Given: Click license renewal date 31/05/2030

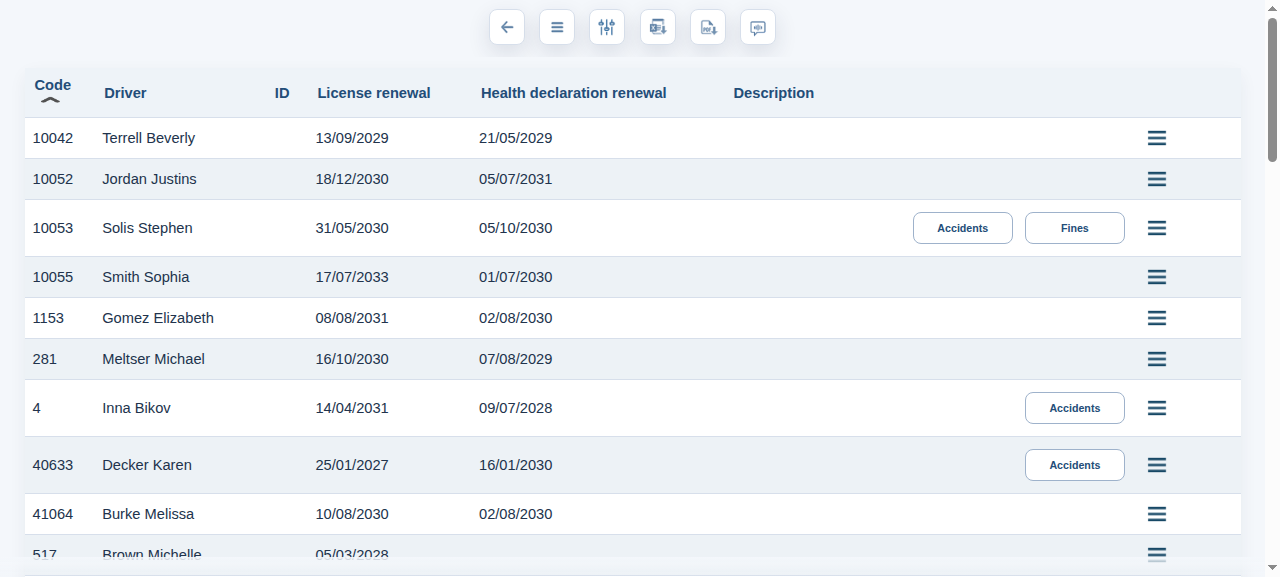Looking at the screenshot, I should pos(352,228).
